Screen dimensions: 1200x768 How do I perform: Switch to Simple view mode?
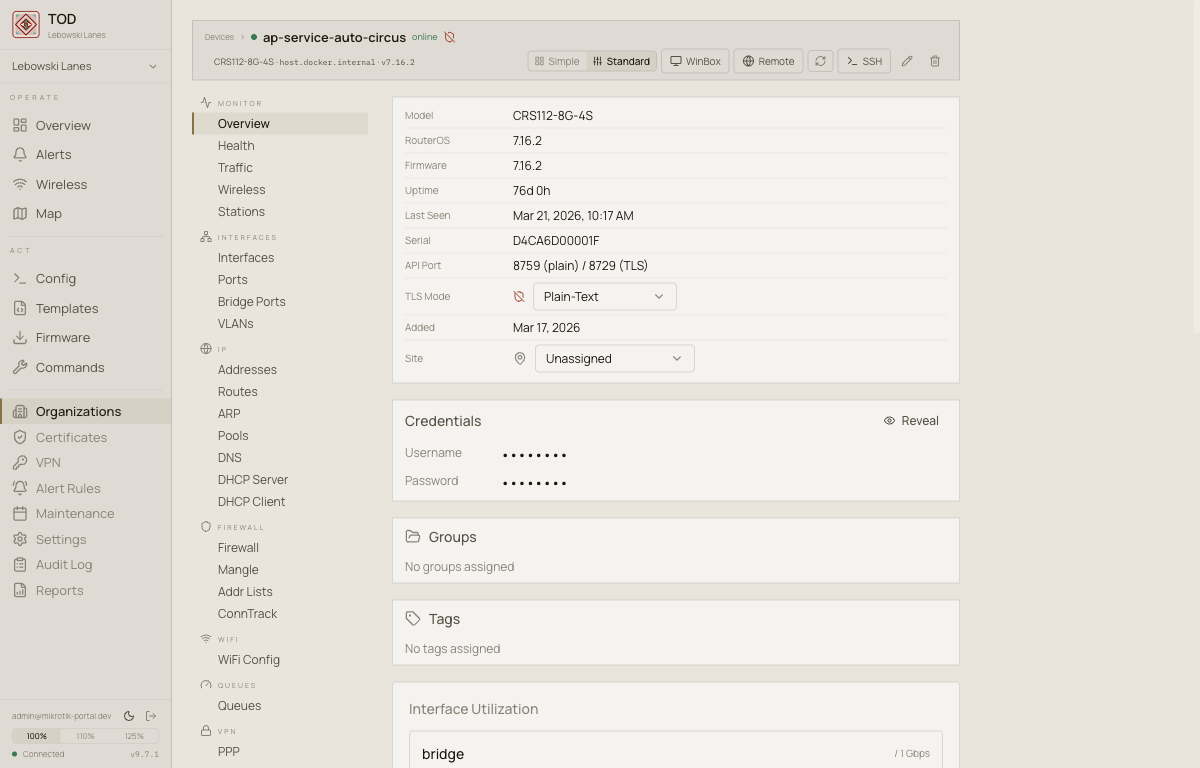point(557,61)
